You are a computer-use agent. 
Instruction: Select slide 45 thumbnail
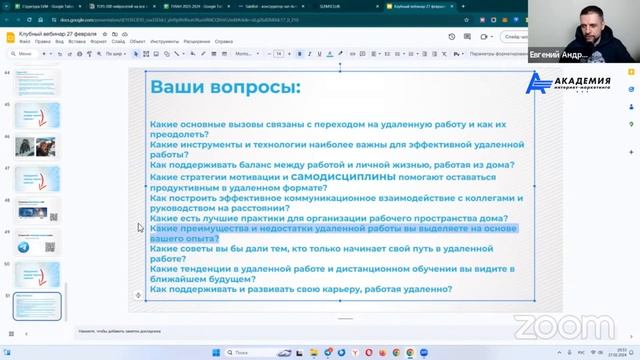pyautogui.click(x=37, y=115)
